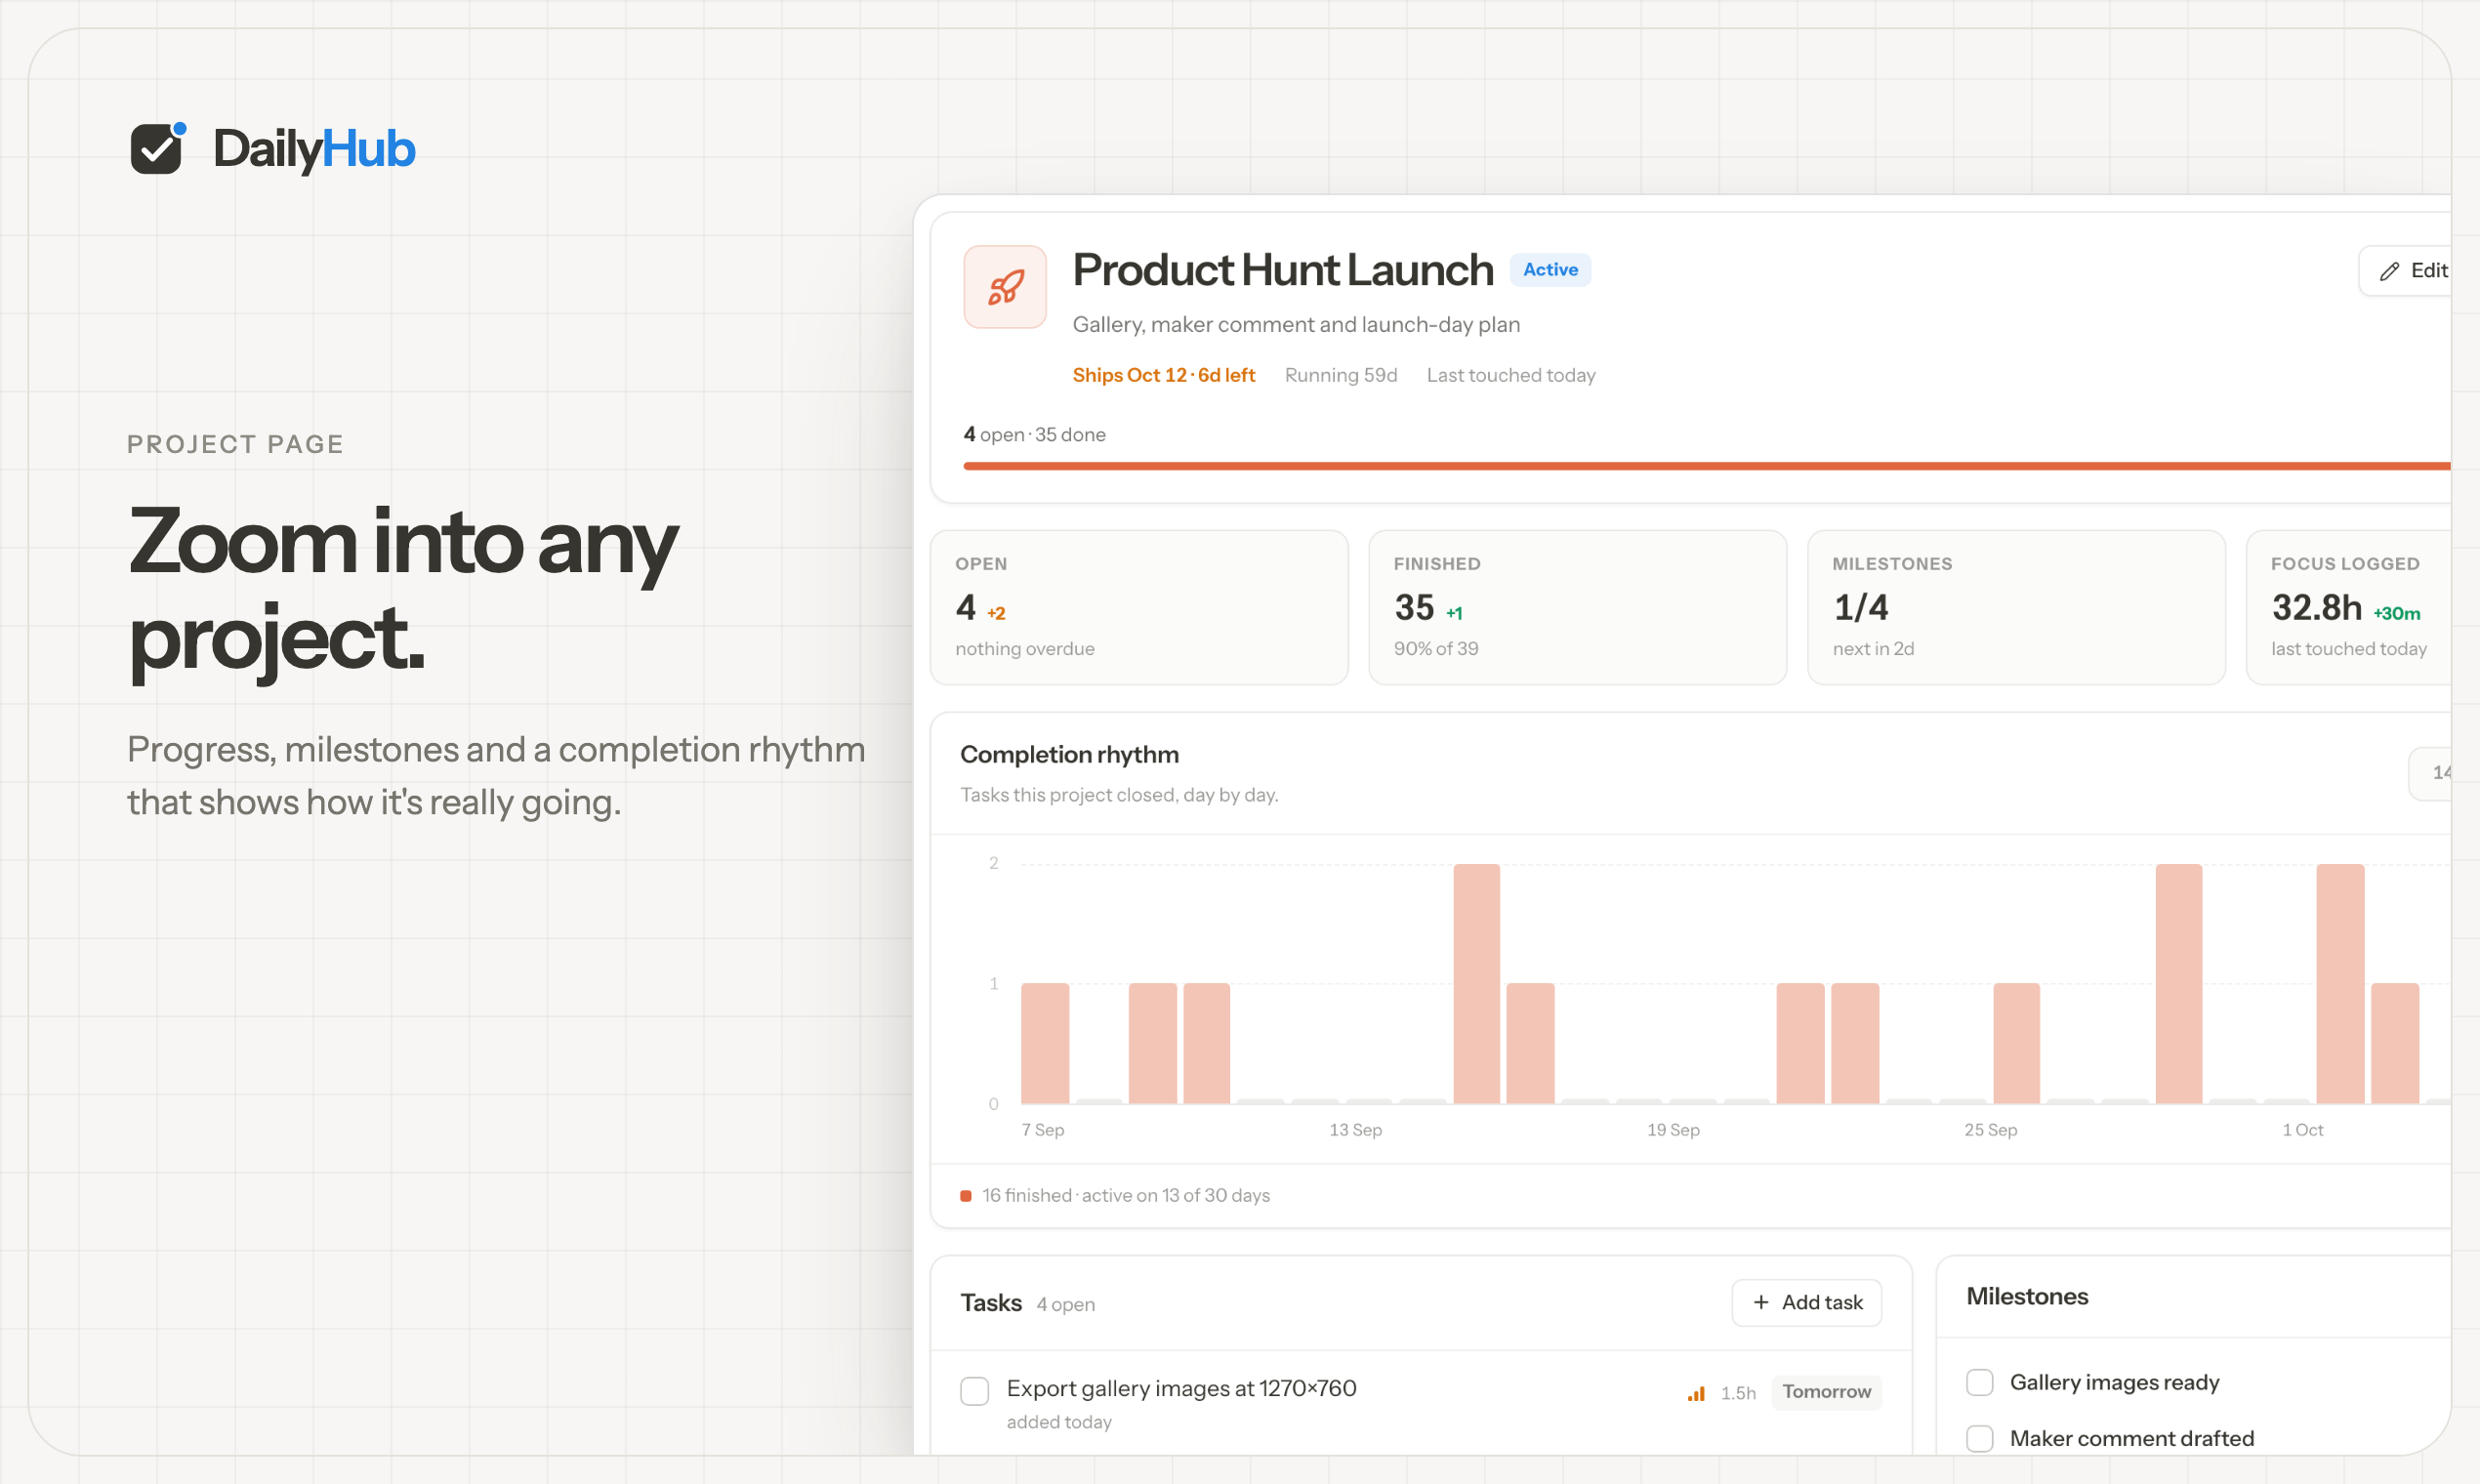The width and height of the screenshot is (2480, 1484).
Task: Click '90% of 39' under Finished
Action: point(1436,648)
